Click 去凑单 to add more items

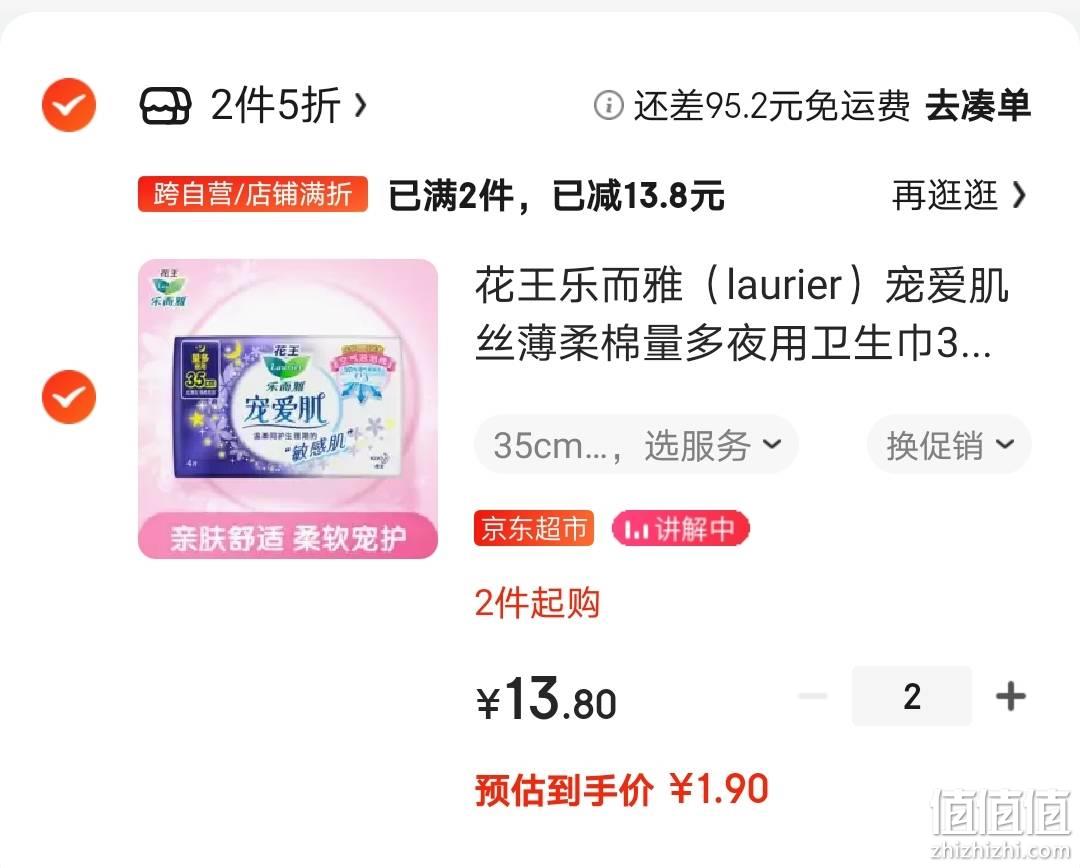pyautogui.click(x=977, y=106)
